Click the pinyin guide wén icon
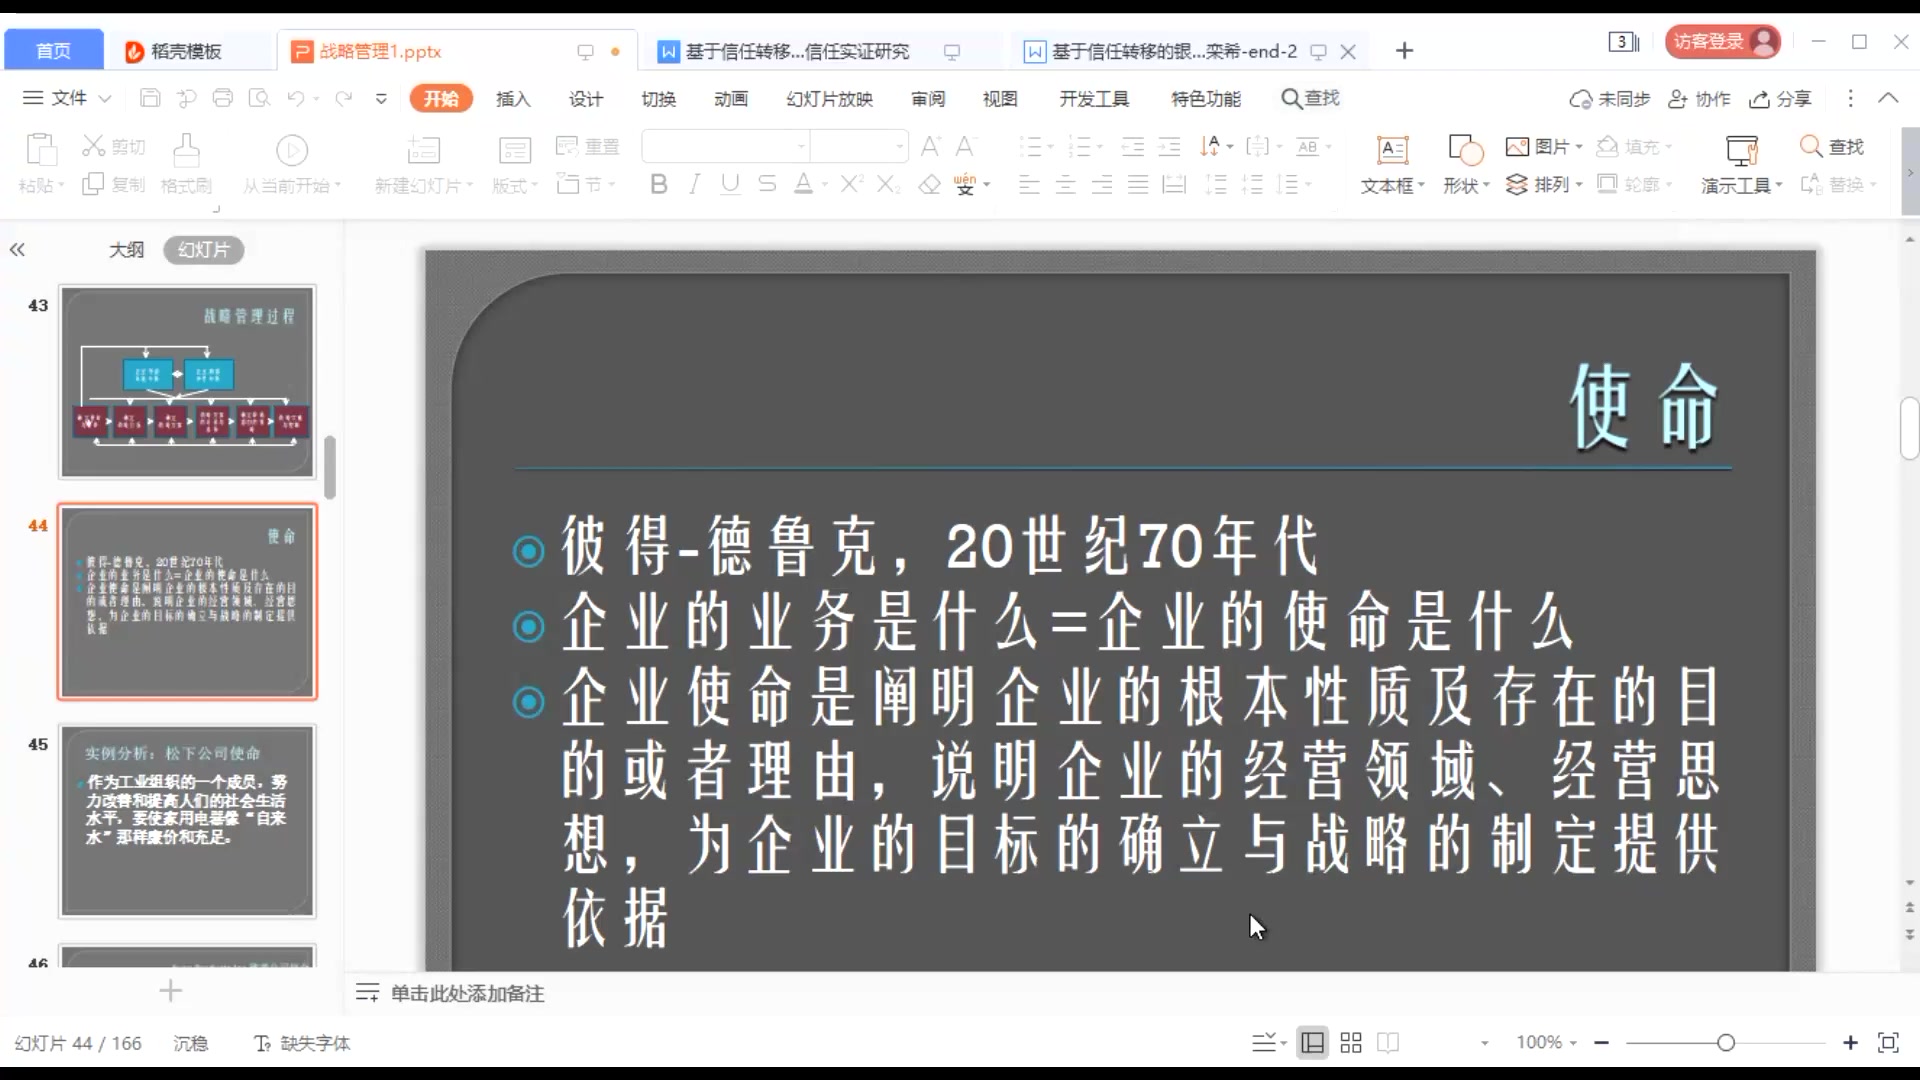Screen dimensions: 1920x1080 coord(964,184)
